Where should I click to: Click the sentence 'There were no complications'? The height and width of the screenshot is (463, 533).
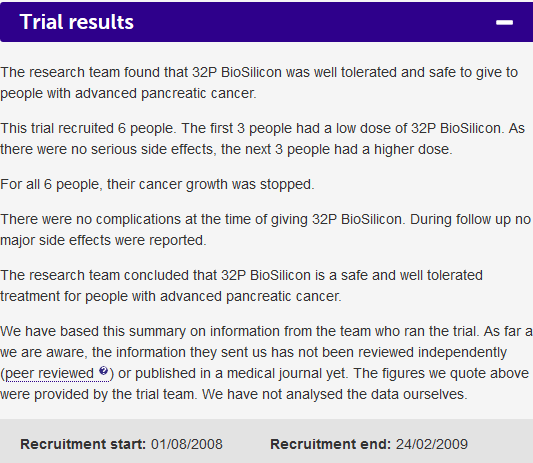tap(203, 220)
